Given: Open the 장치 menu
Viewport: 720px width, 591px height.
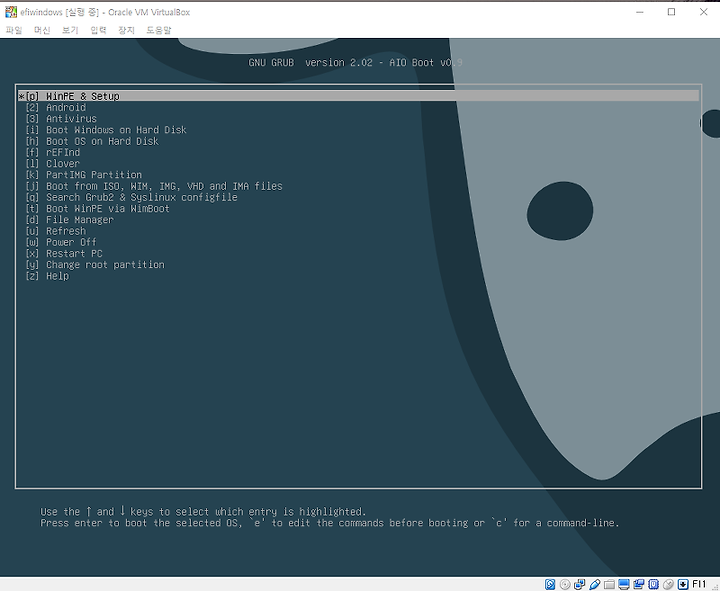Looking at the screenshot, I should click(x=126, y=30).
